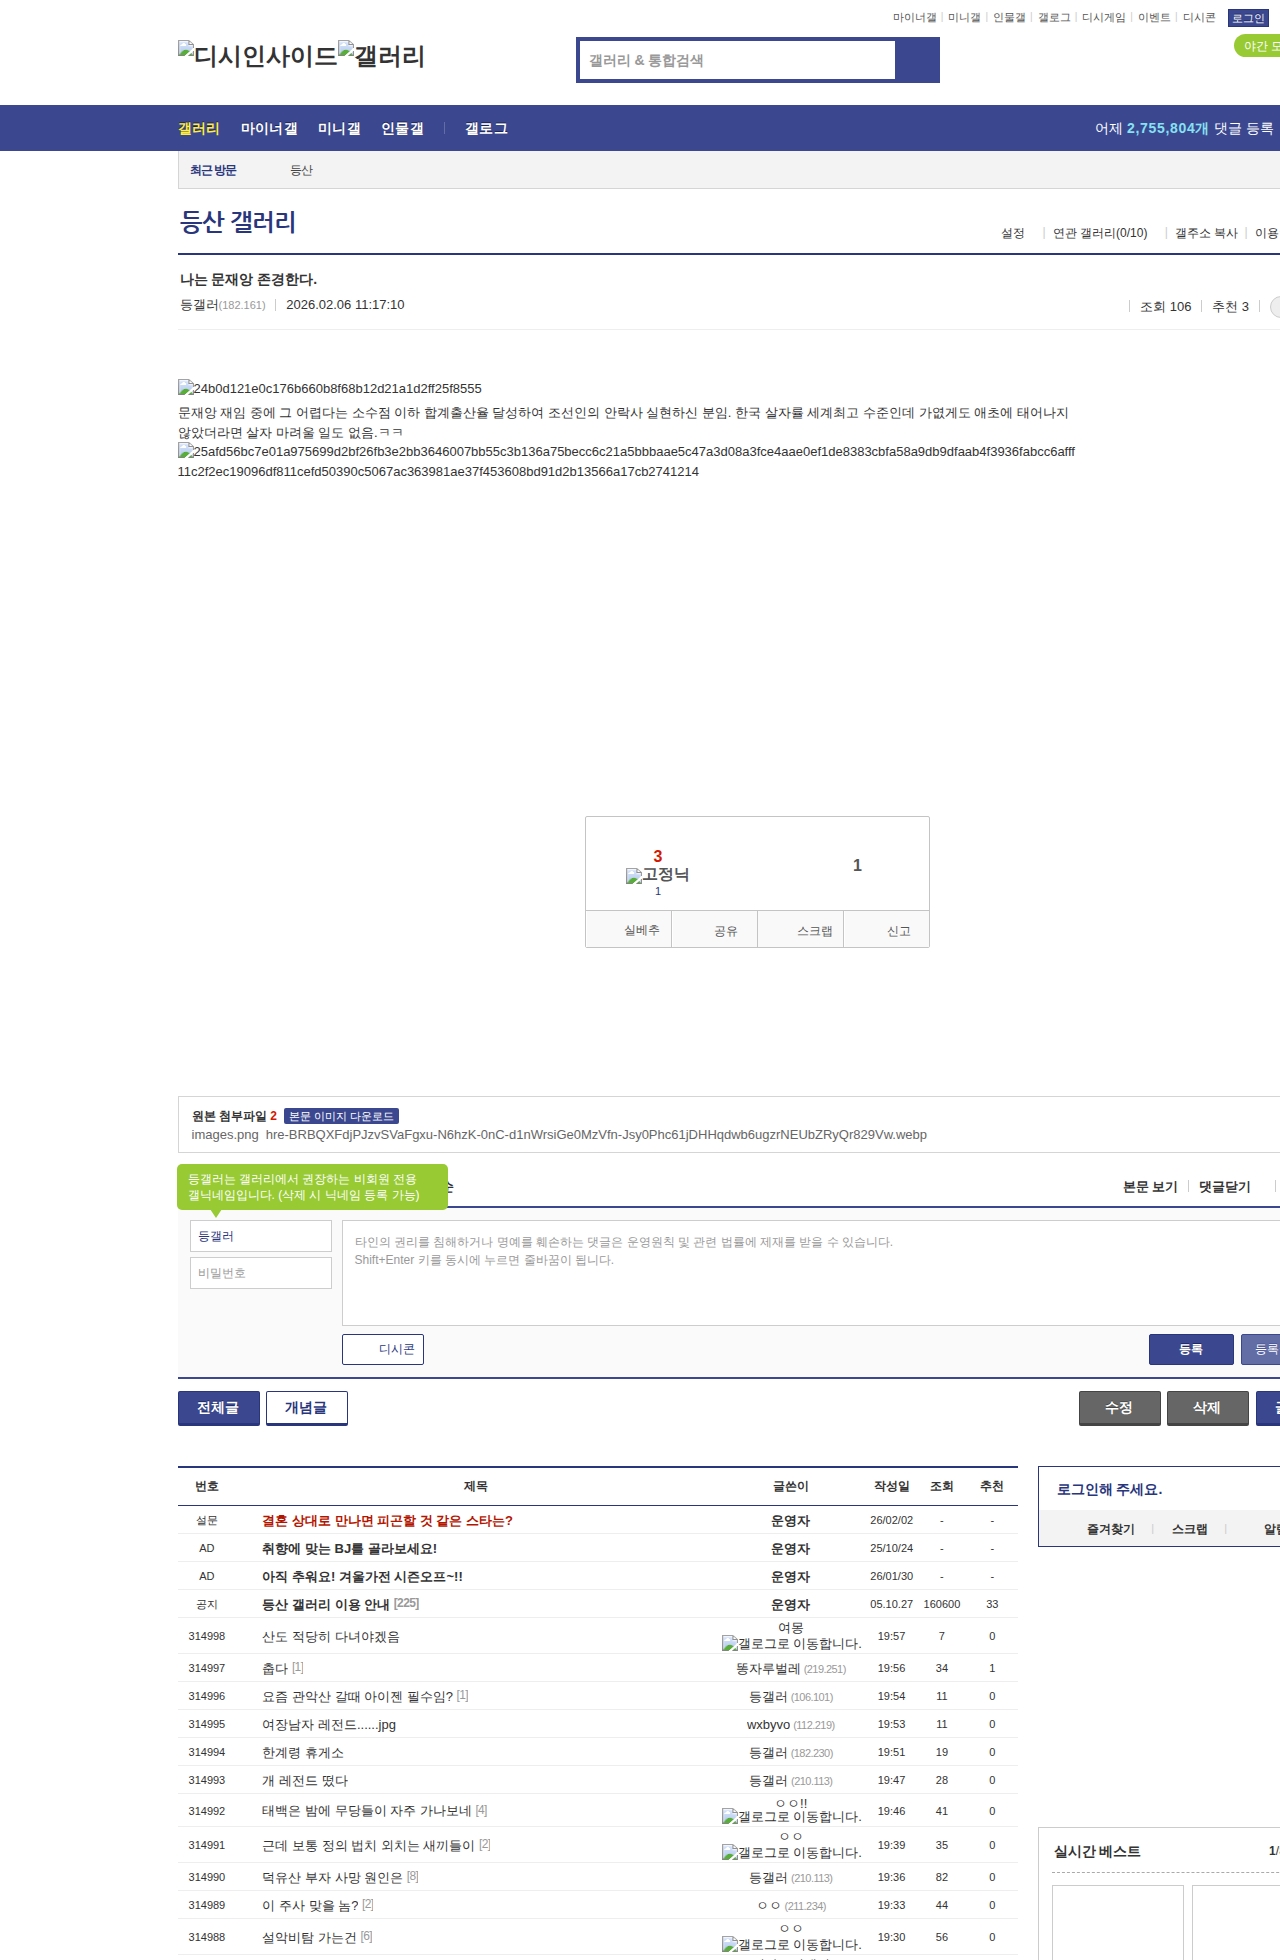1280x1960 pixels.
Task: Click the 디시인사이드 logo image
Action: pos(258,56)
